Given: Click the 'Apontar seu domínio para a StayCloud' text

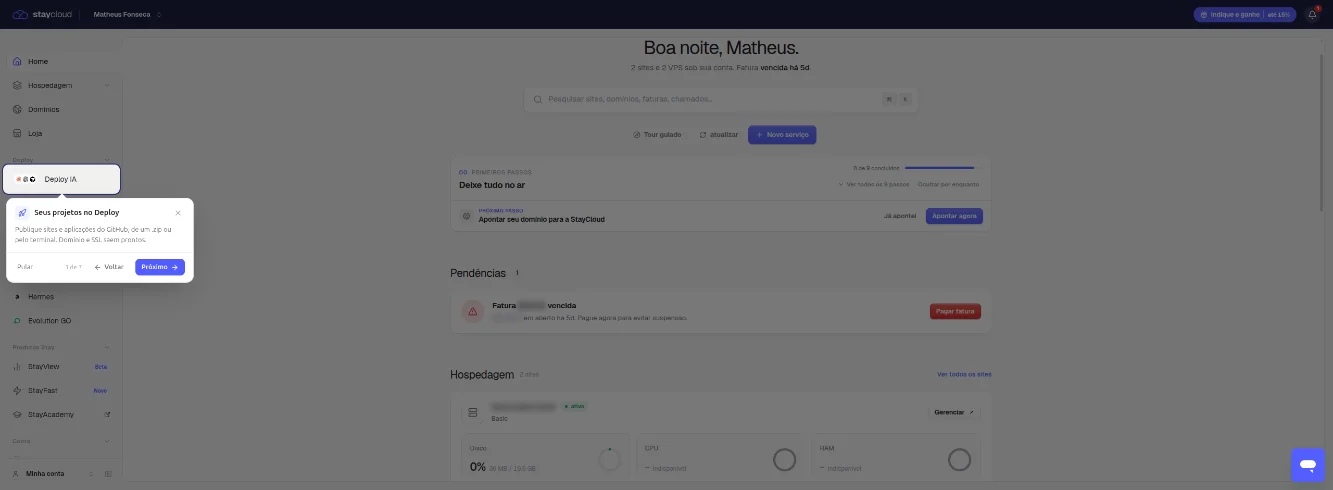Looking at the screenshot, I should coord(541,219).
